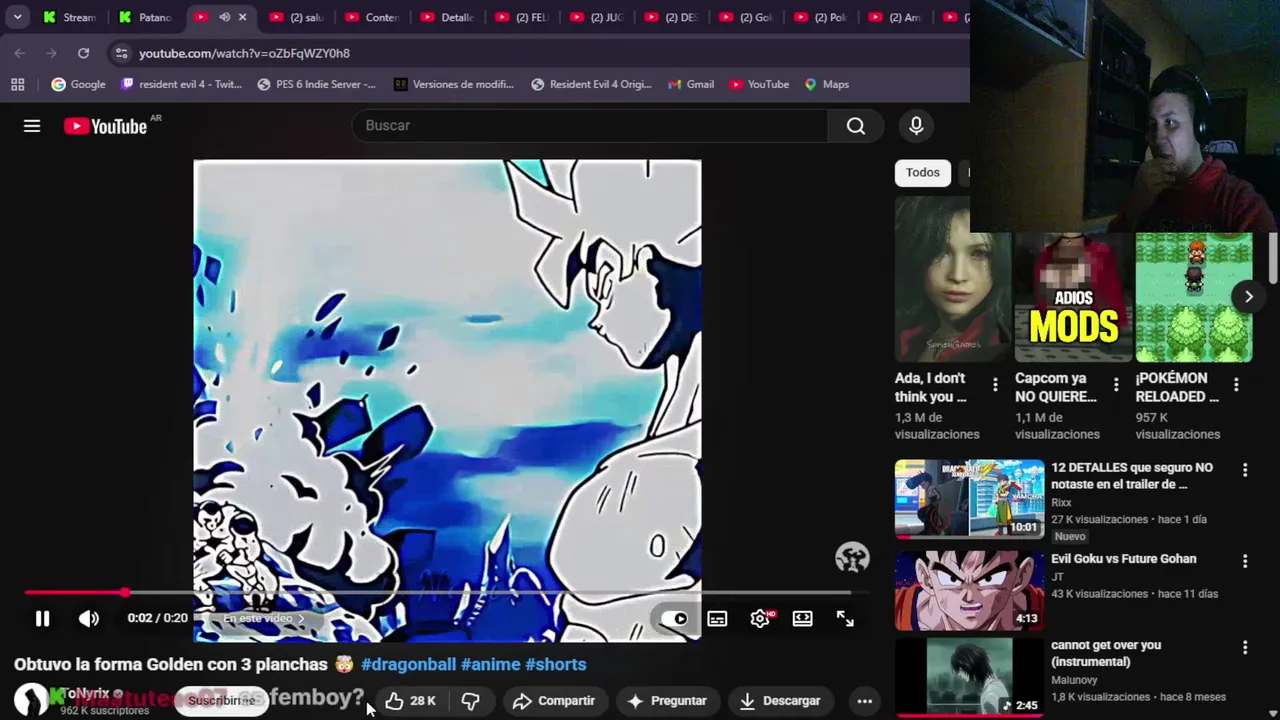Toggle subtitles in the video player
The image size is (1280, 720).
(717, 619)
